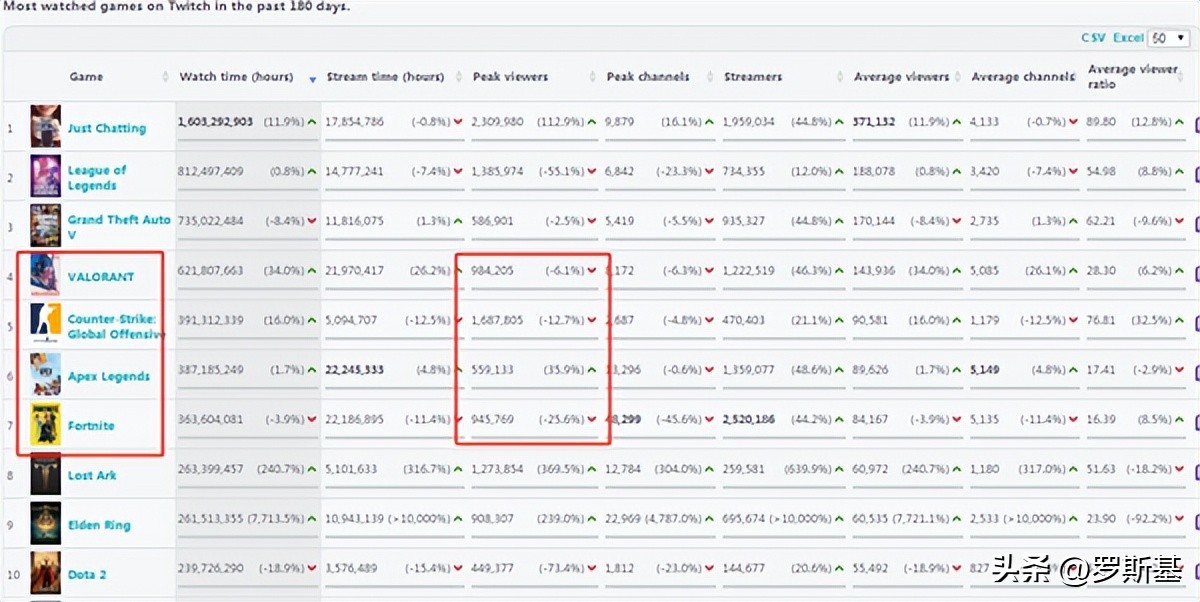Screen dimensions: 1200x602
Task: Export the table via Excel link
Action: click(1128, 38)
